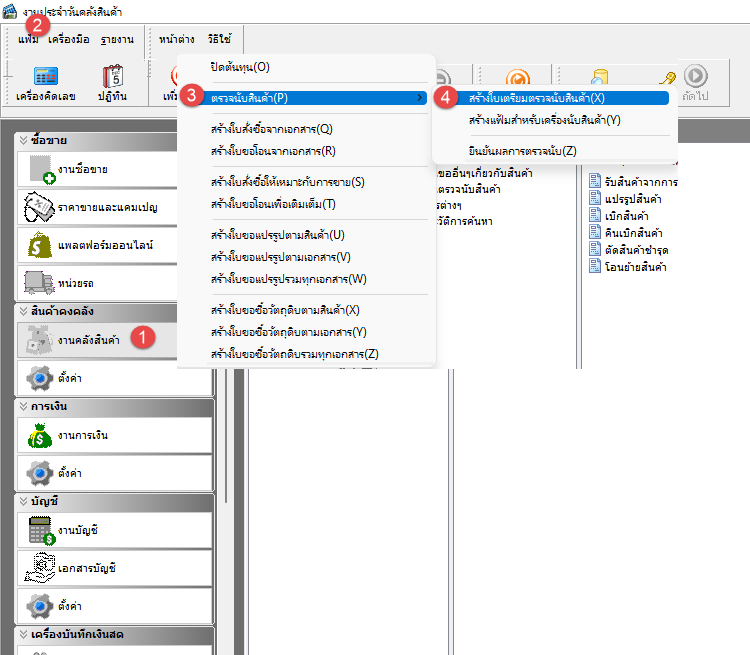Collapse the สินค้าคงคลัง section header
The height and width of the screenshot is (655, 750).
[x=24, y=311]
